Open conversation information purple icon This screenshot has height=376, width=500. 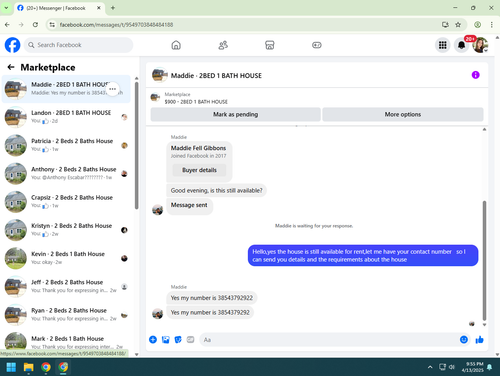click(475, 75)
